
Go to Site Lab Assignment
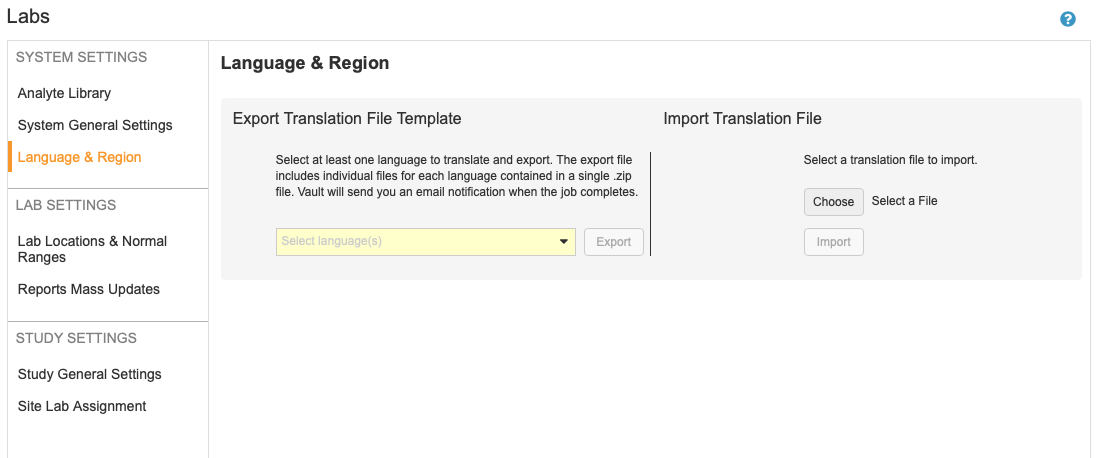click(x=82, y=406)
